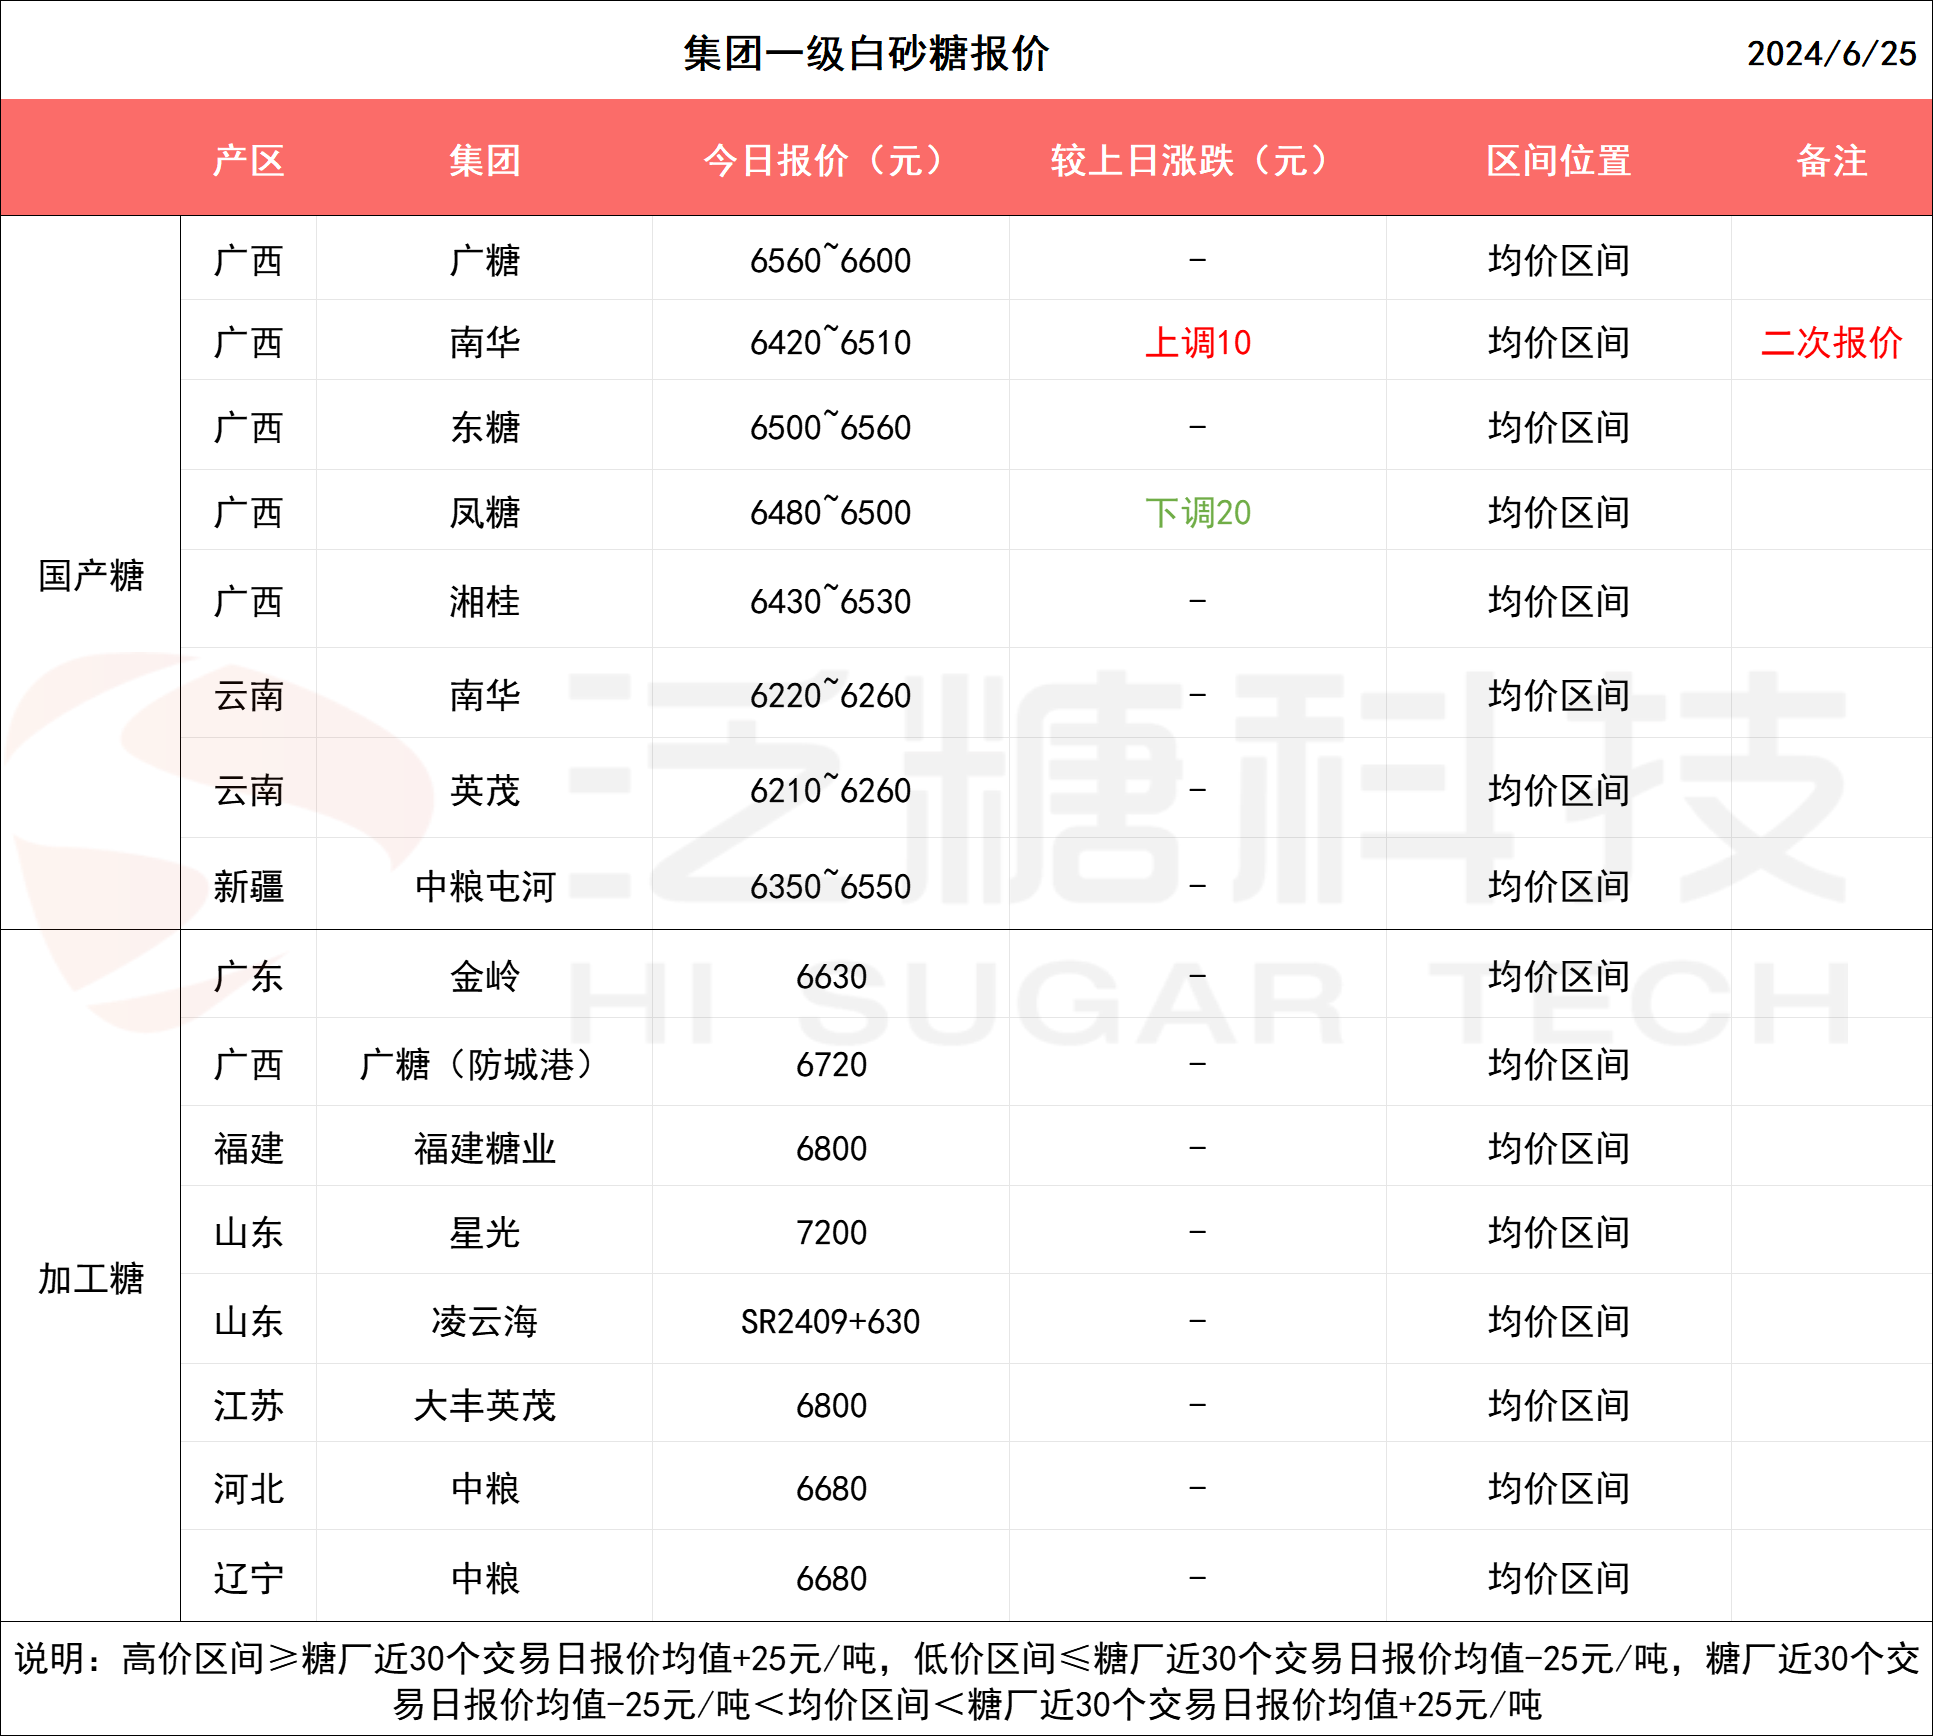This screenshot has height=1736, width=1934.
Task: Click the 国产糖 category cell
Action: coord(91,576)
